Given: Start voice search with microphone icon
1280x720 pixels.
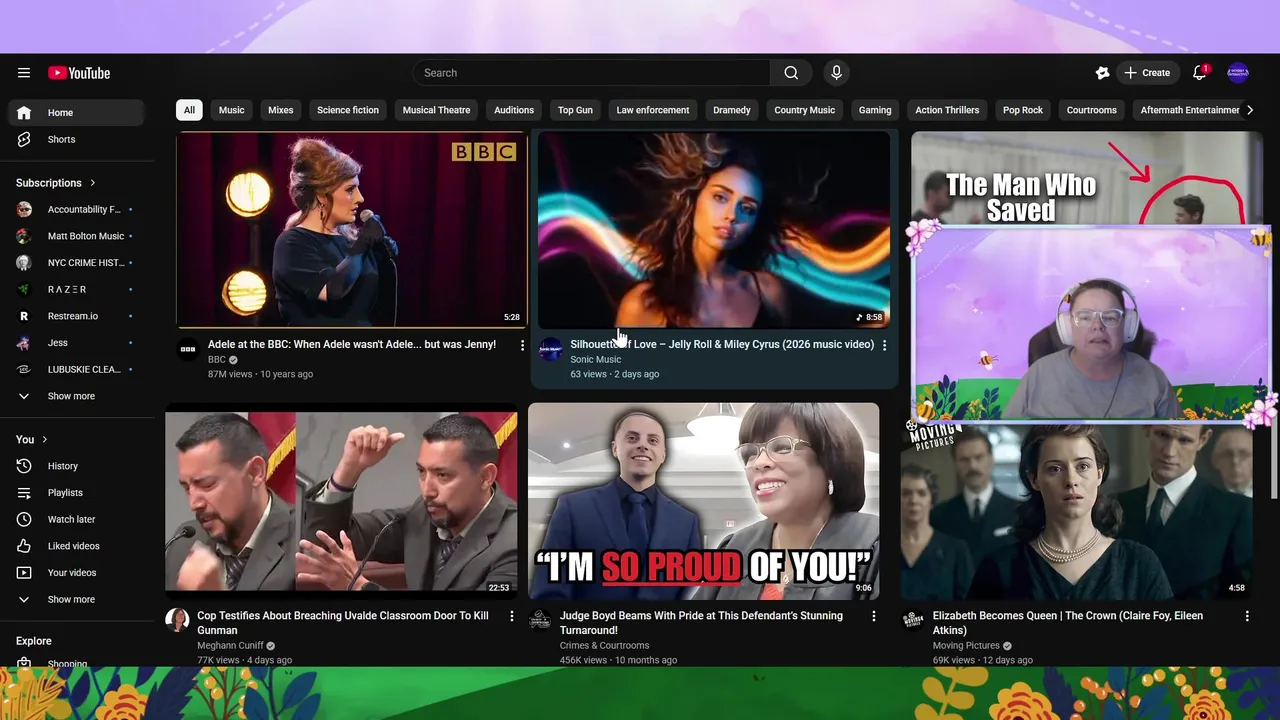Looking at the screenshot, I should click(x=837, y=73).
